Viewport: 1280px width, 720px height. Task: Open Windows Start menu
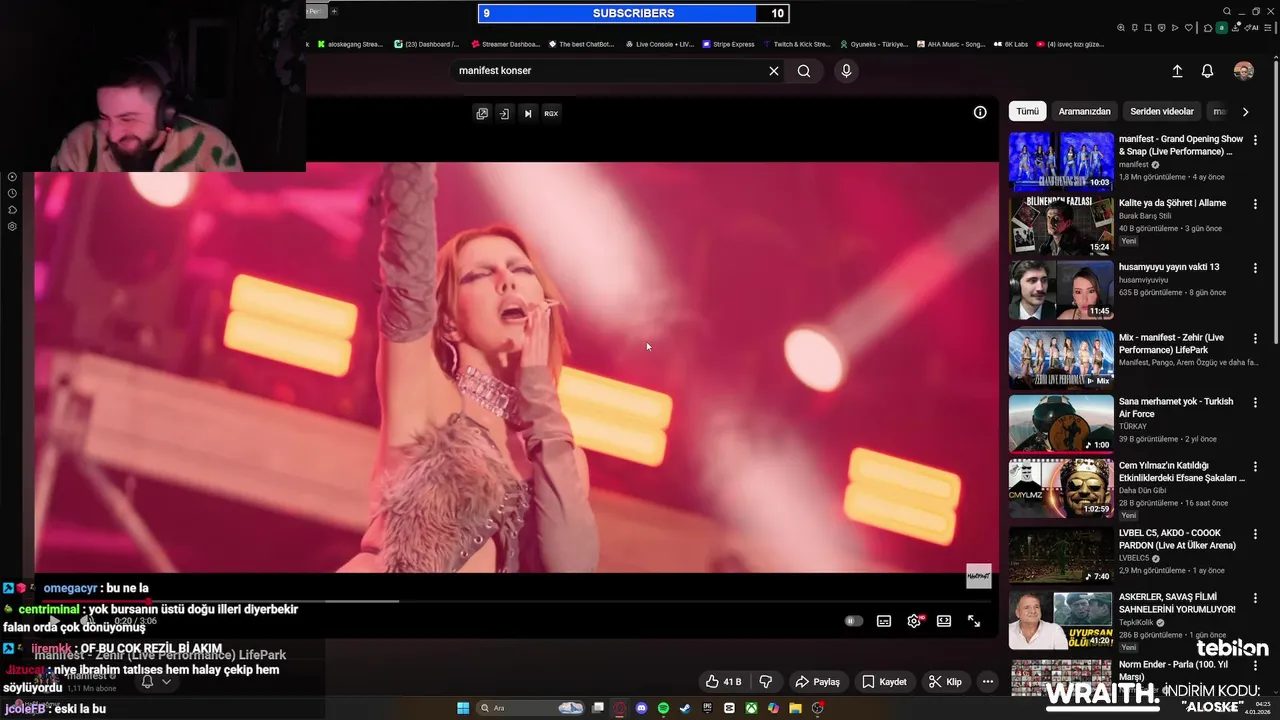point(463,708)
